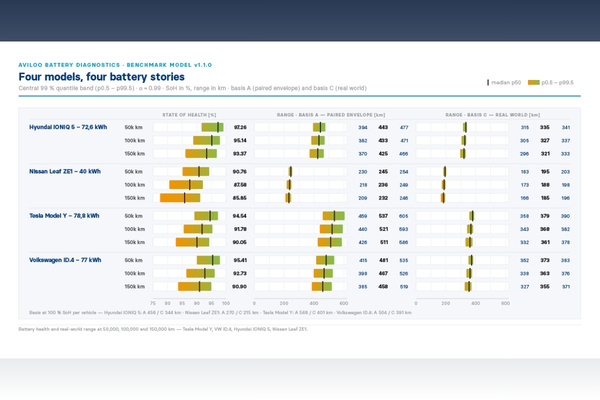The width and height of the screenshot is (600, 400).
Task: Click the Nissan Leaf SoH value 90.76
Action: (240, 172)
